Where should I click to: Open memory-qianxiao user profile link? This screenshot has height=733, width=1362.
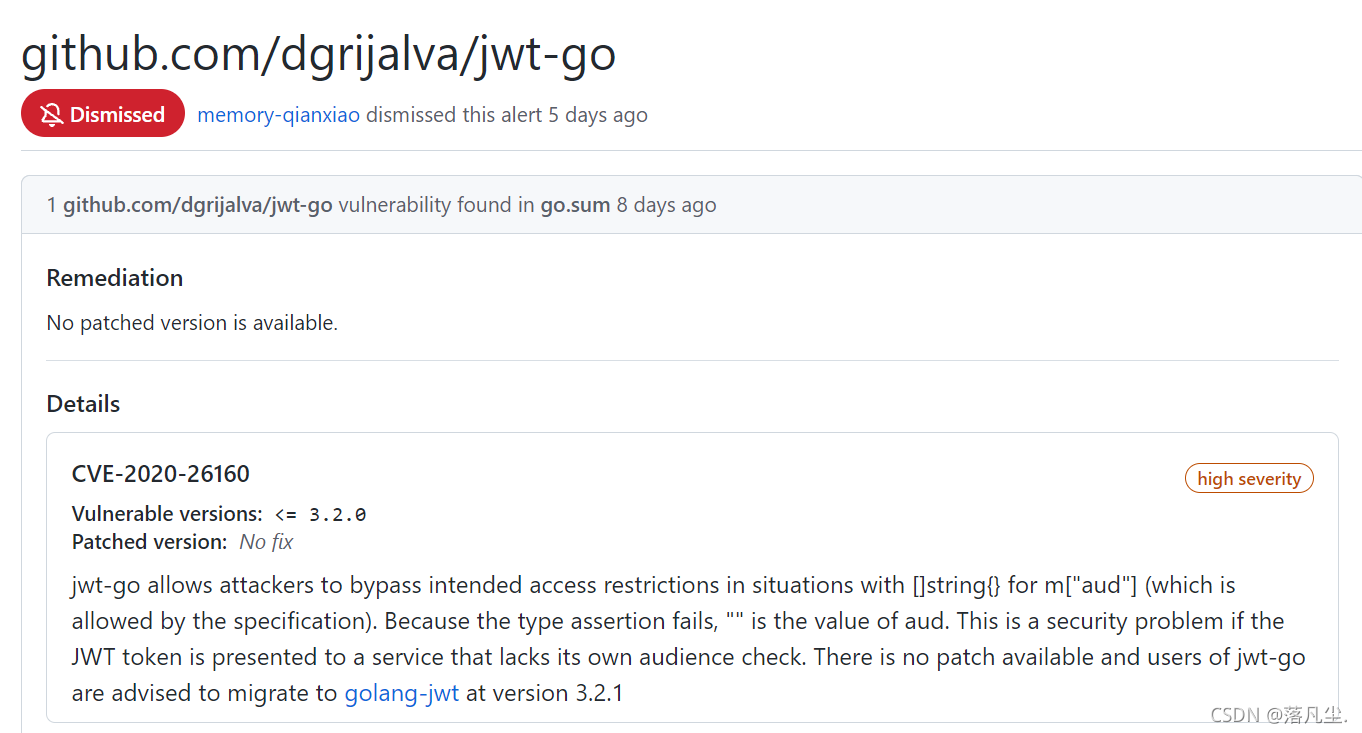279,115
